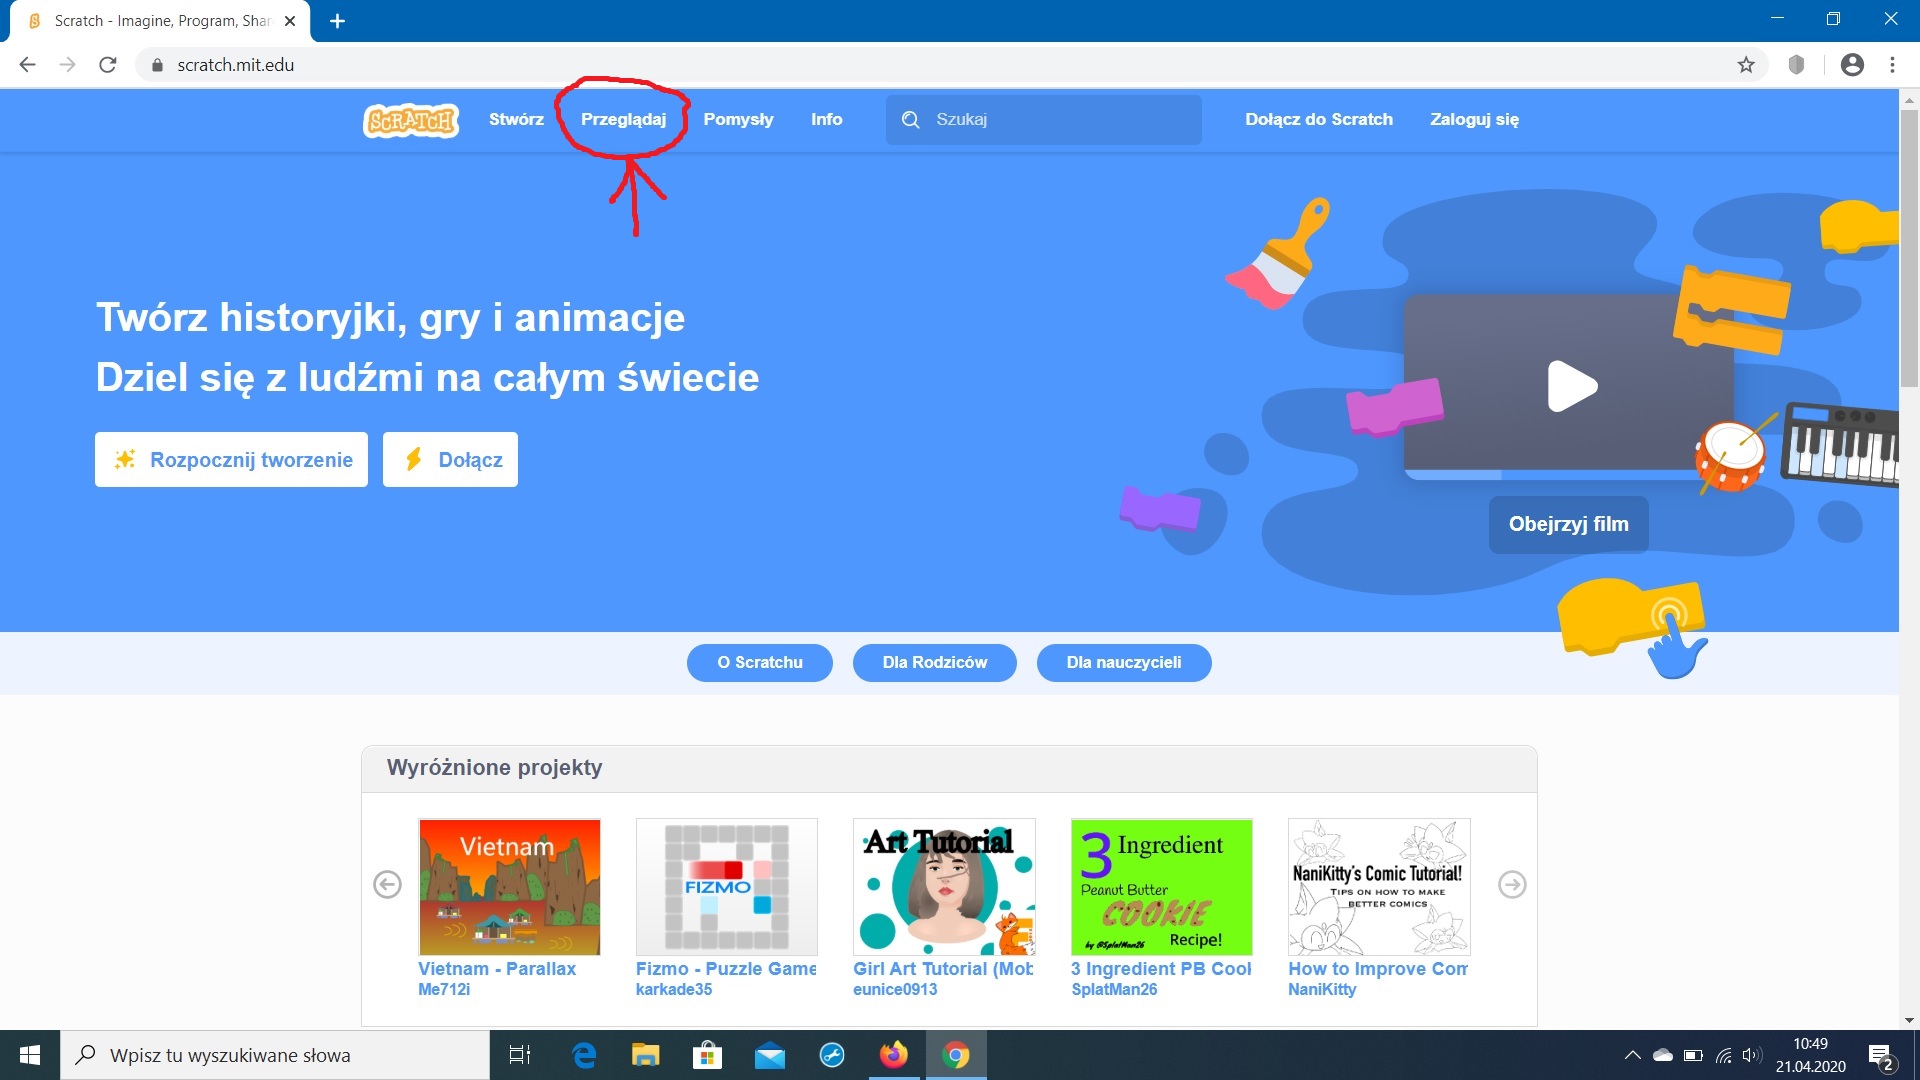
Task: Open the volume speaker tray icon
Action: [1752, 1055]
